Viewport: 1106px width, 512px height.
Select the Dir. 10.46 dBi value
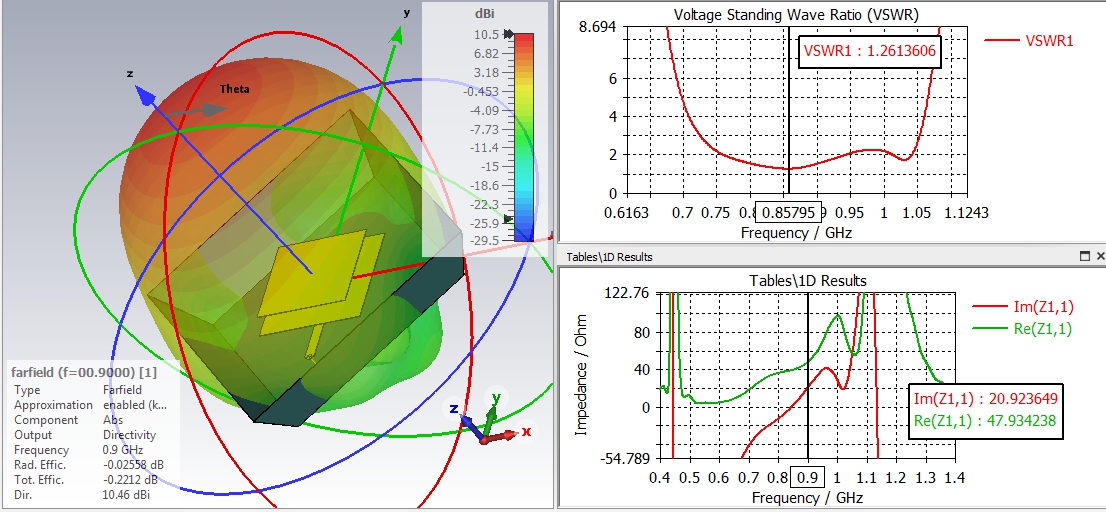(x=126, y=495)
